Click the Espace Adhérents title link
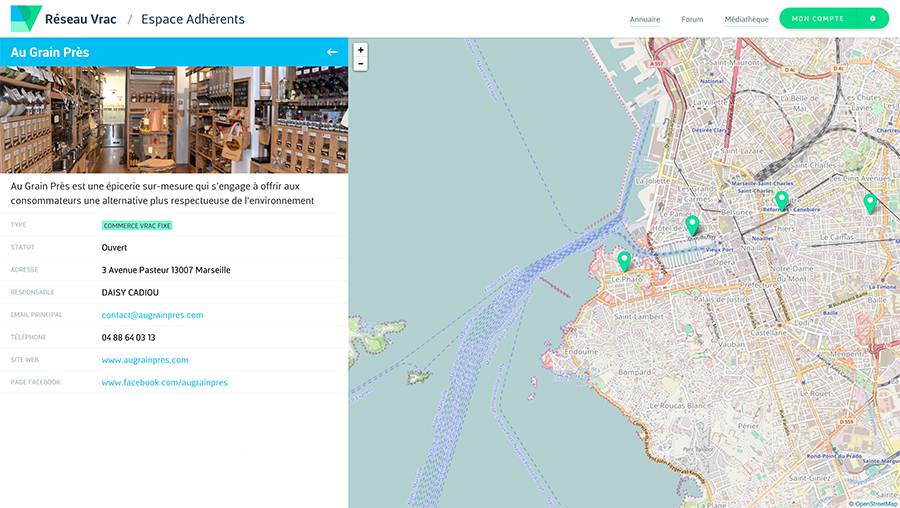This screenshot has width=900, height=508. point(193,19)
